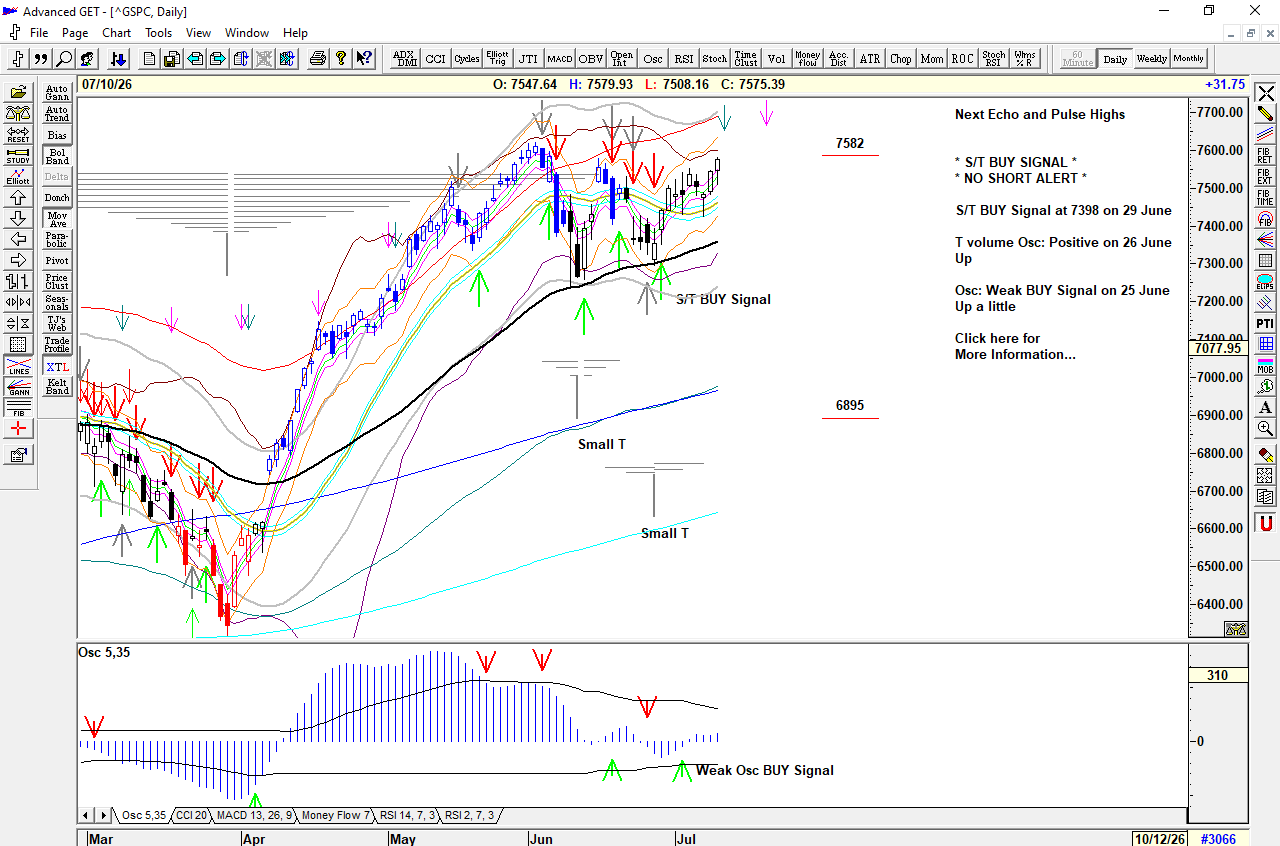Switch to the RSI 14, 7, 3 tab

click(408, 815)
